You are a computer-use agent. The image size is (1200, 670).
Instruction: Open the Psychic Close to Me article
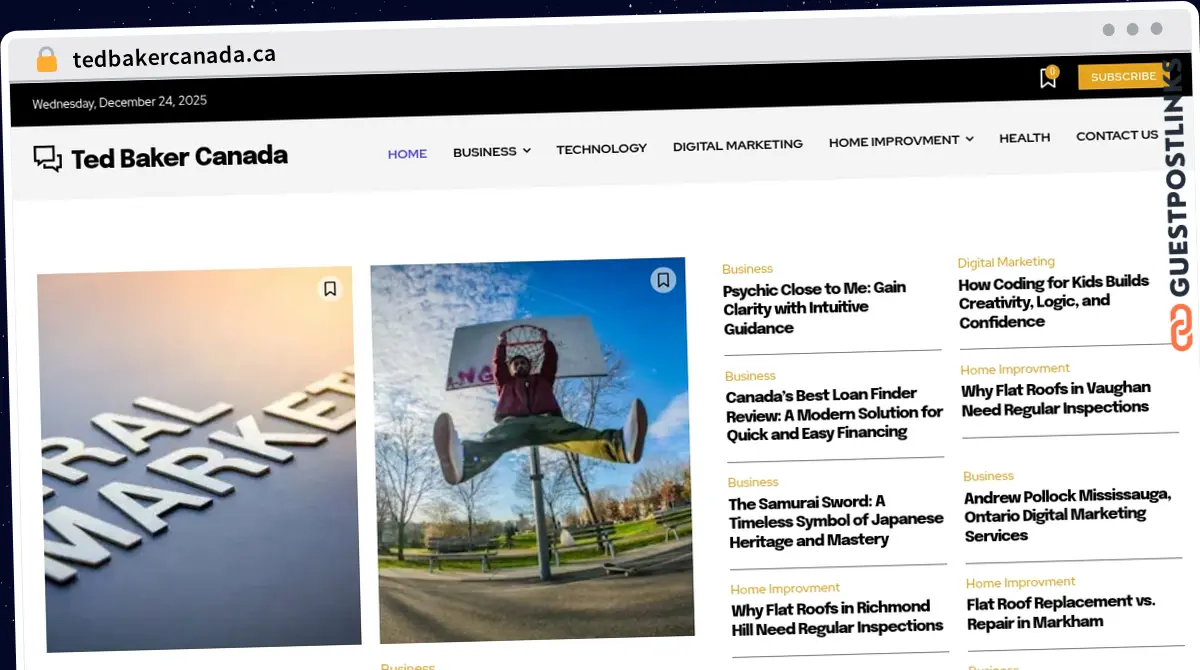[x=813, y=309]
